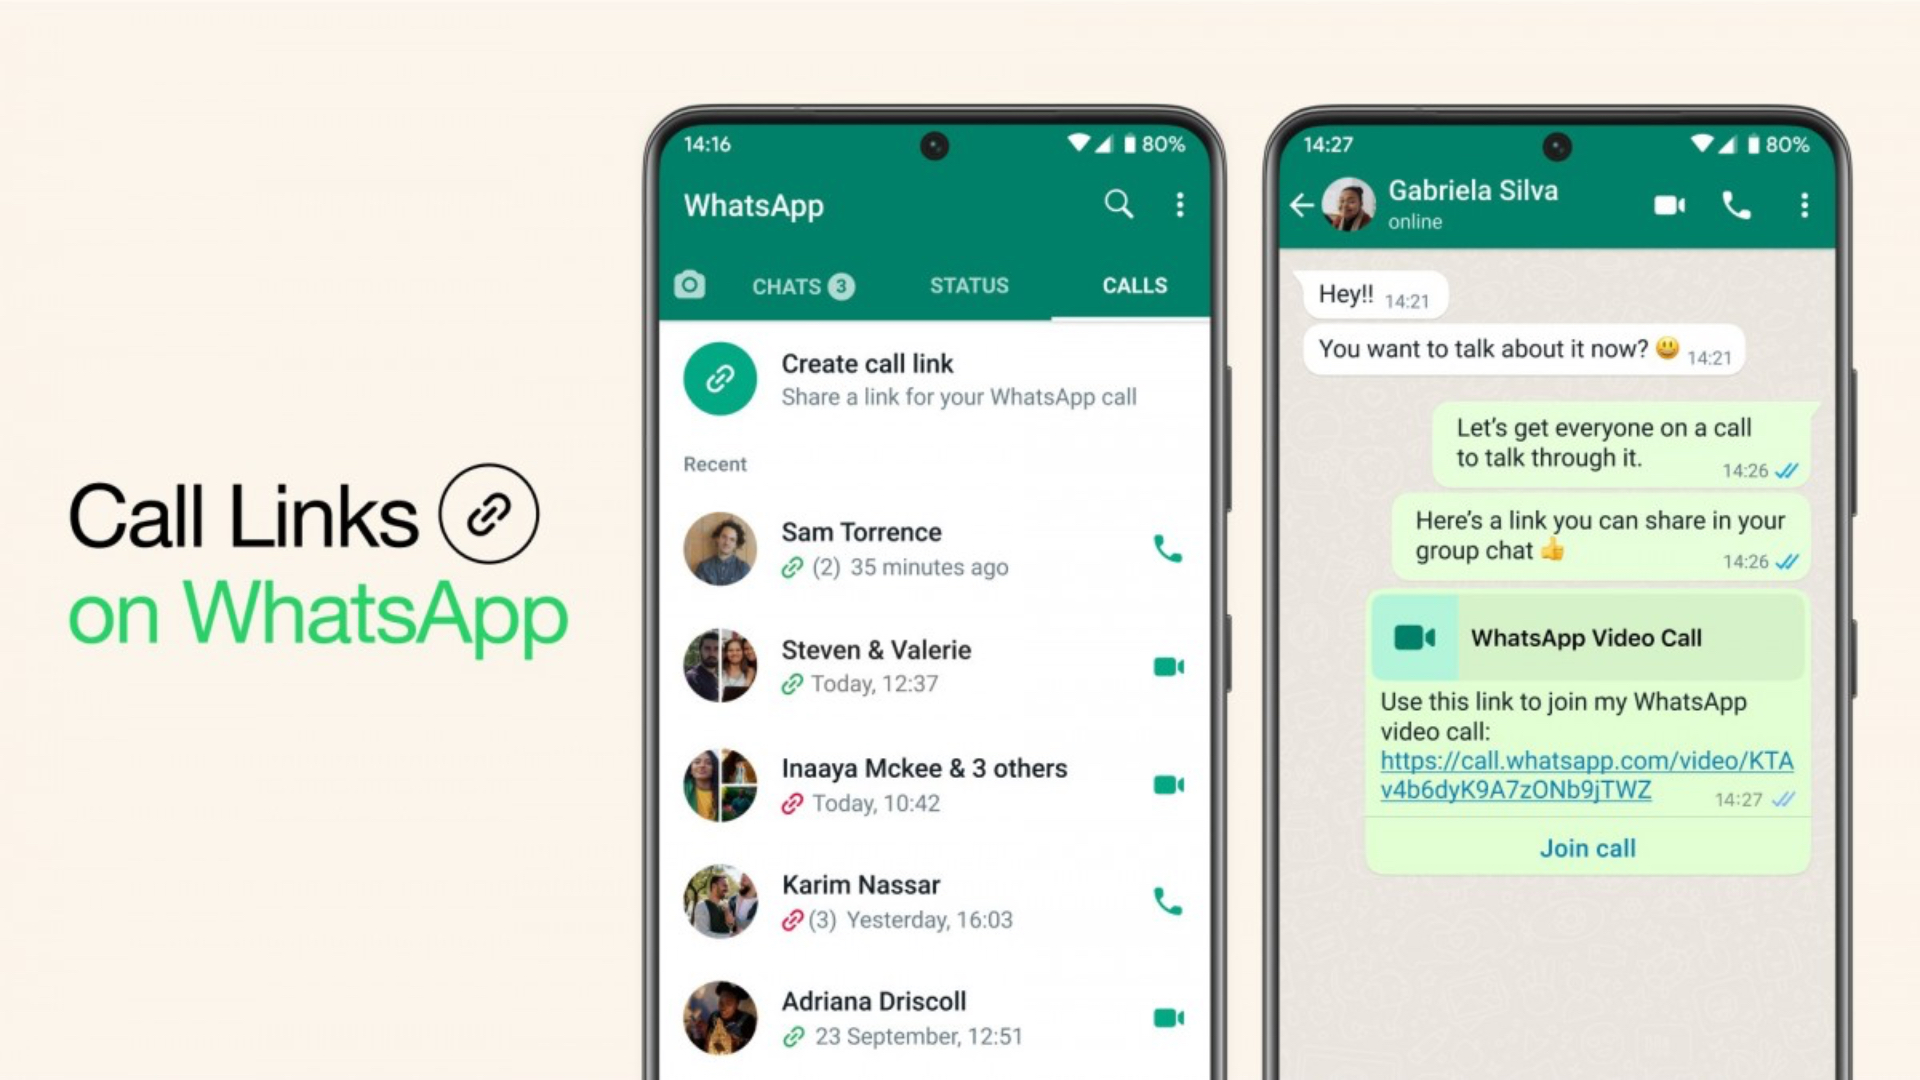Tap voice call icon next to Sam Torrence
1920x1080 pixels.
pyautogui.click(x=1167, y=549)
